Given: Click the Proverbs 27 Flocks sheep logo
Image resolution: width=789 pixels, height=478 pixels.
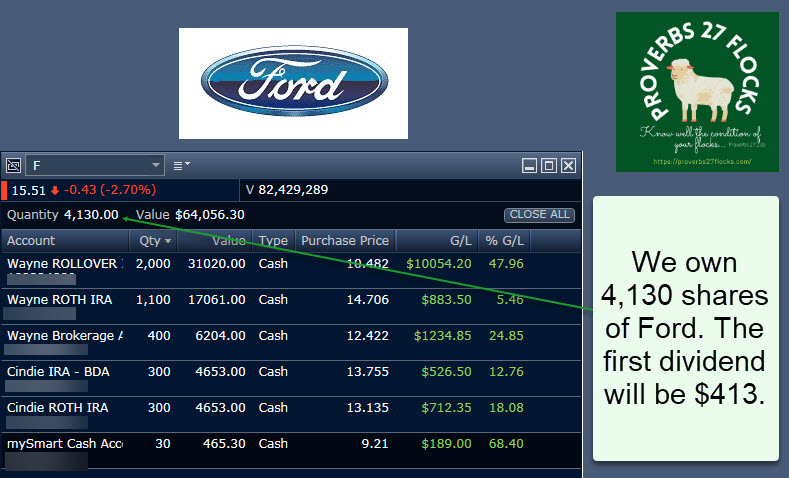Looking at the screenshot, I should [697, 91].
